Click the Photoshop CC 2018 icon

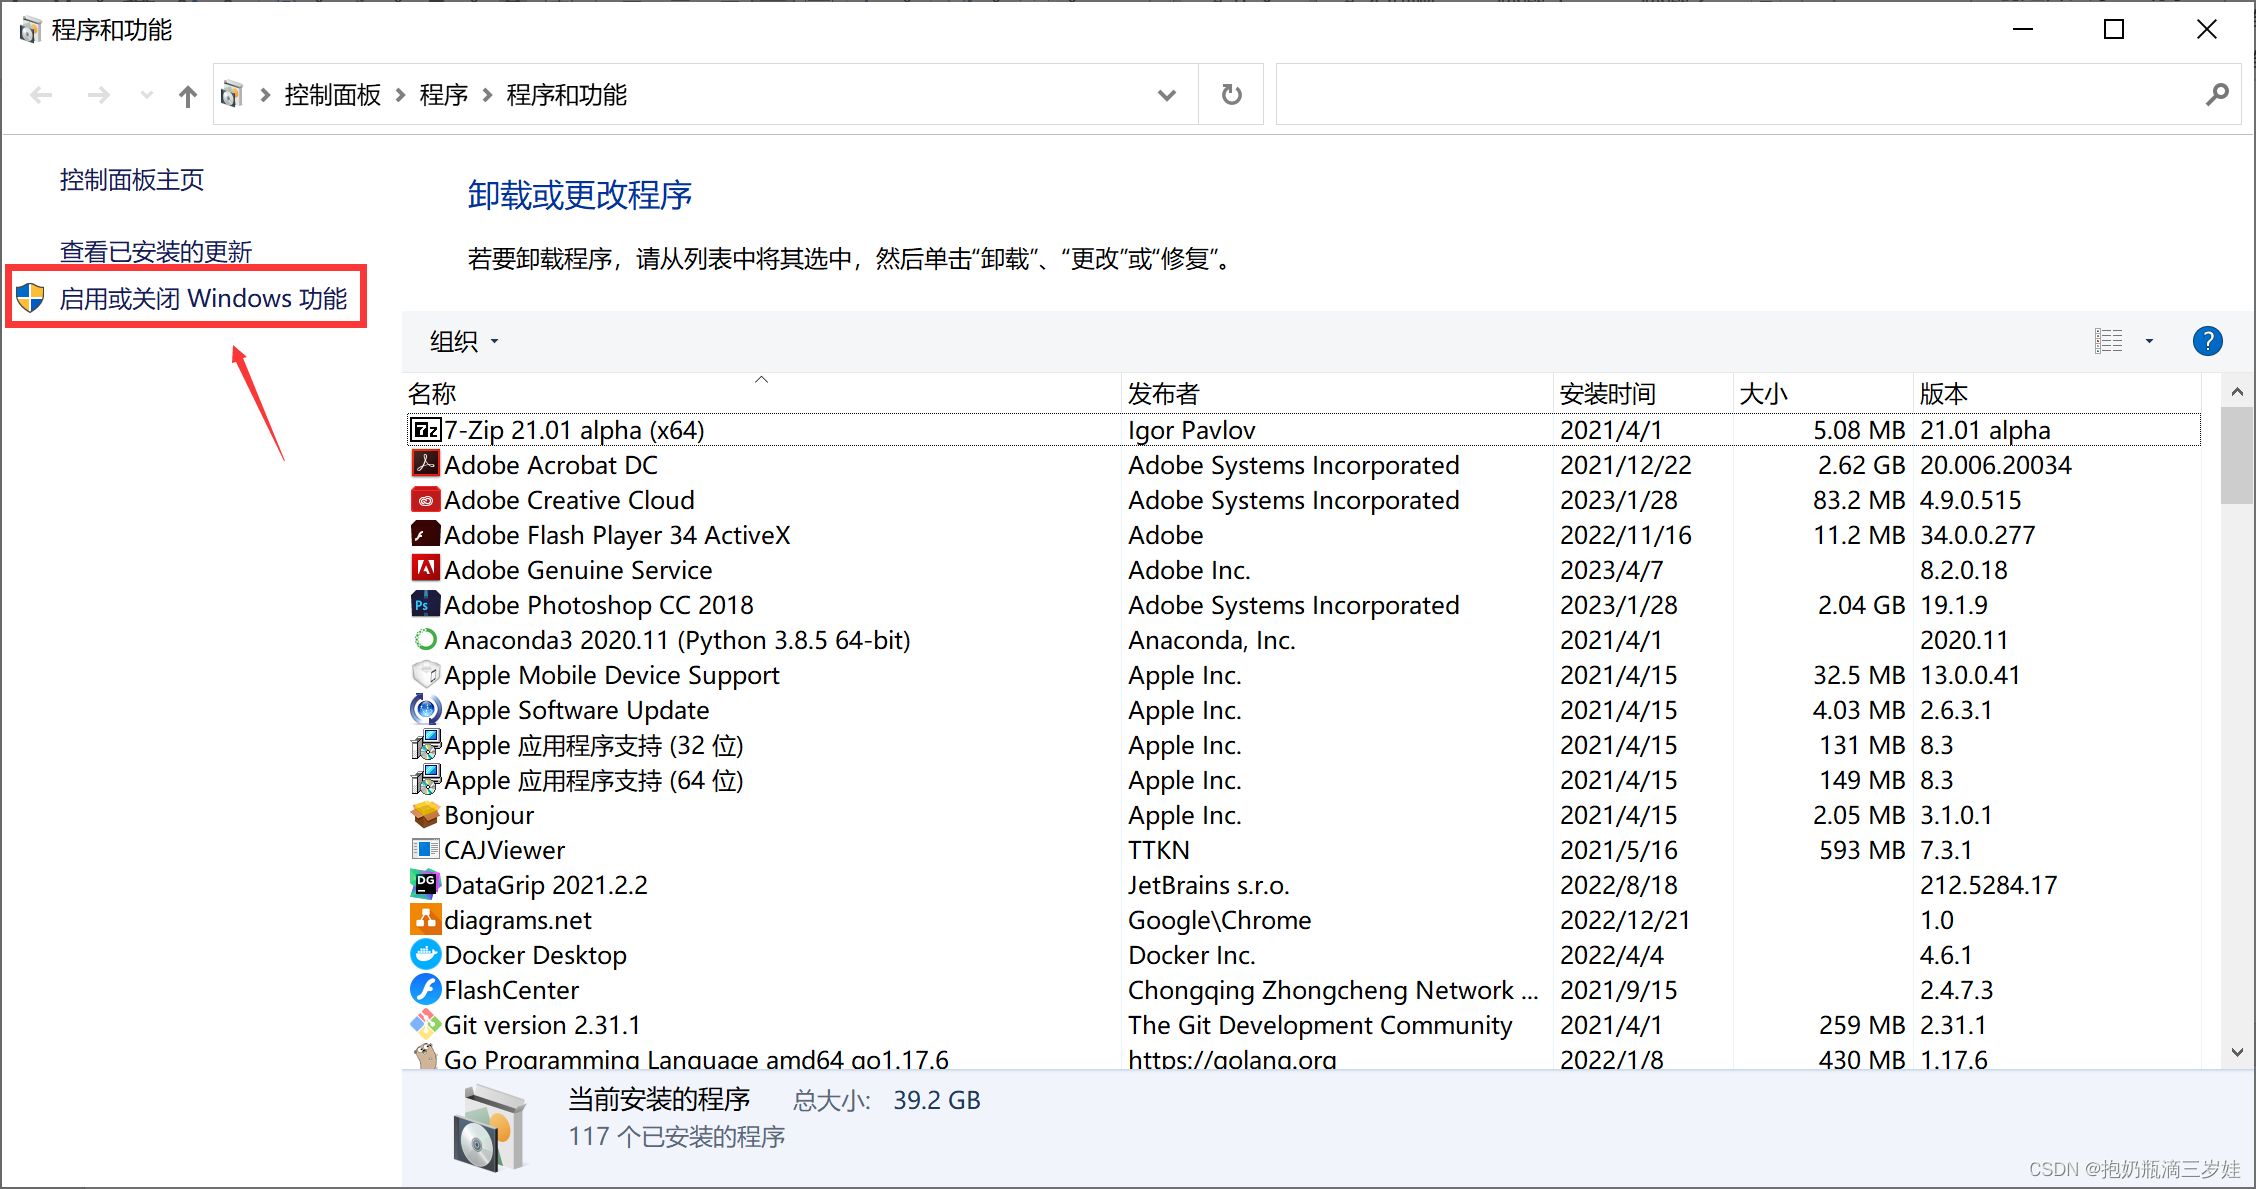coord(426,604)
